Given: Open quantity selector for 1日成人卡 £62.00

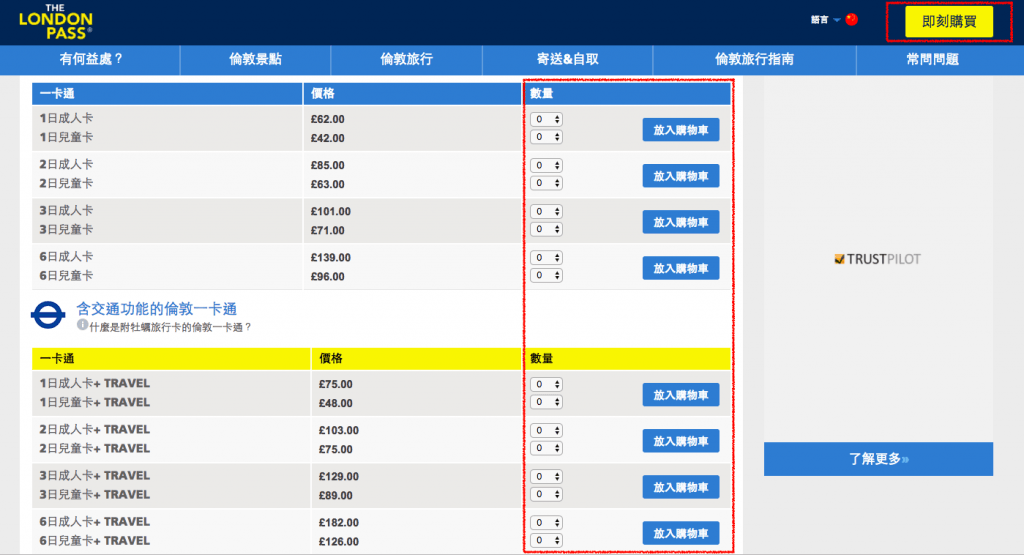Looking at the screenshot, I should [x=546, y=119].
